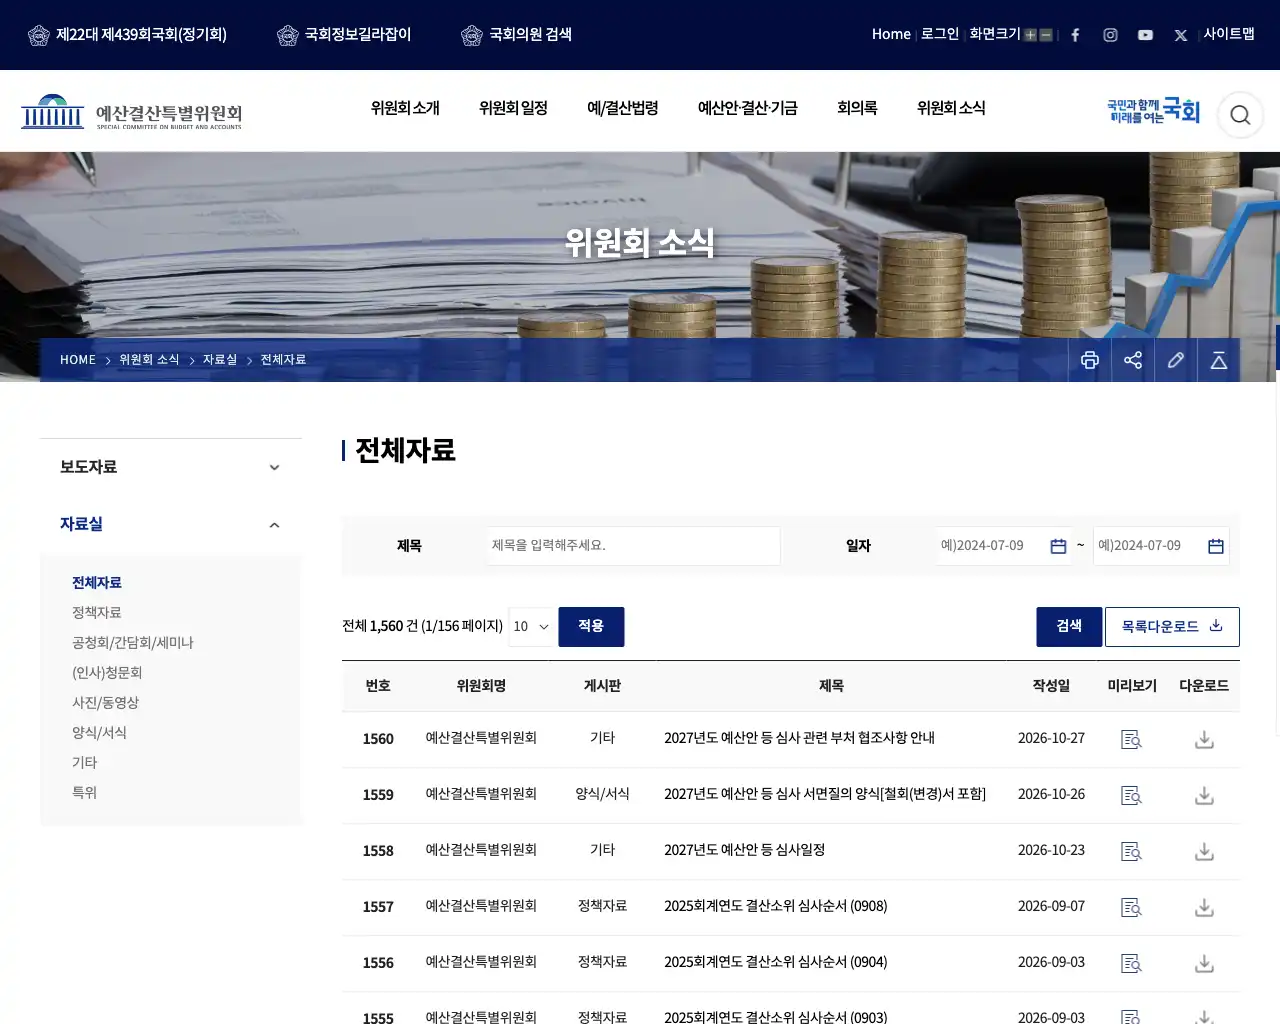Open the 위원회 소개 menu
The image size is (1280, 1024).
coord(405,108)
